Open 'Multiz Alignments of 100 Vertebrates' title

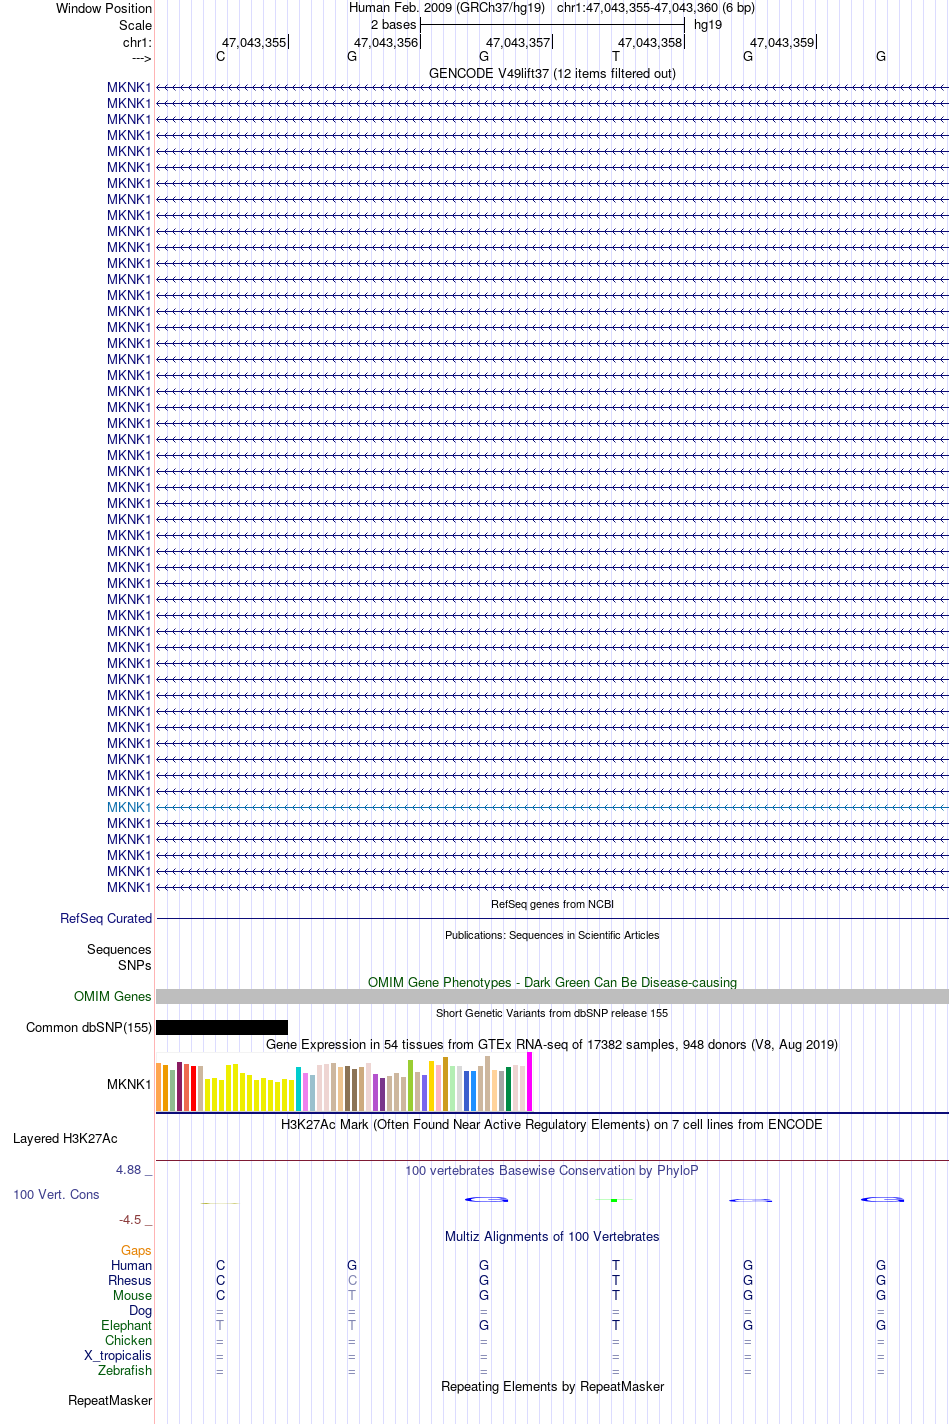(x=552, y=1236)
